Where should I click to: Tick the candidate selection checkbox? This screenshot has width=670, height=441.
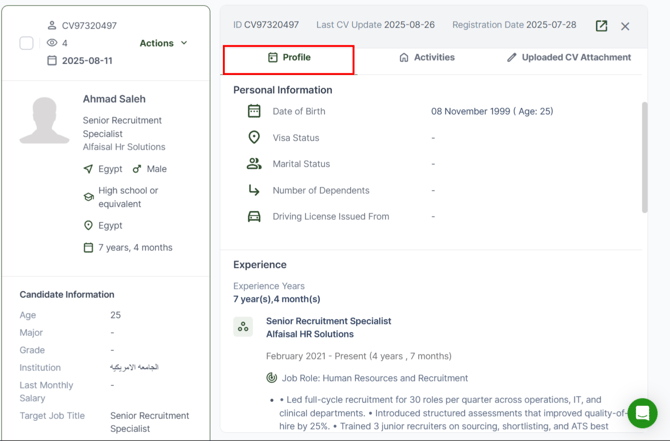[27, 43]
